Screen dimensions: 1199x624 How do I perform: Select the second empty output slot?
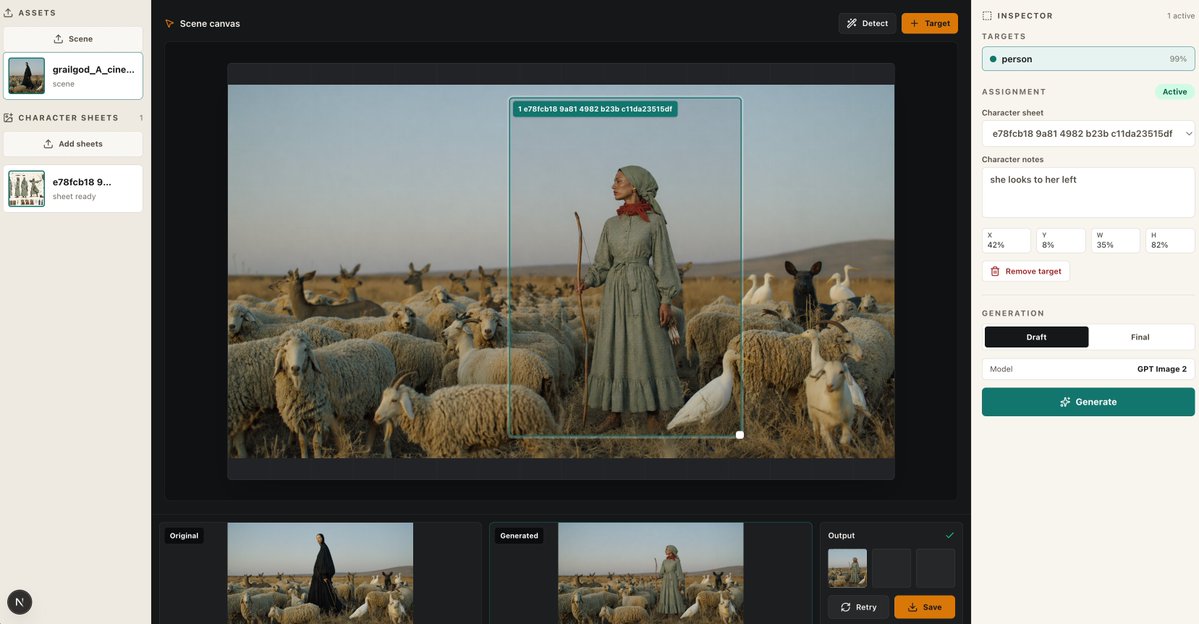point(892,568)
